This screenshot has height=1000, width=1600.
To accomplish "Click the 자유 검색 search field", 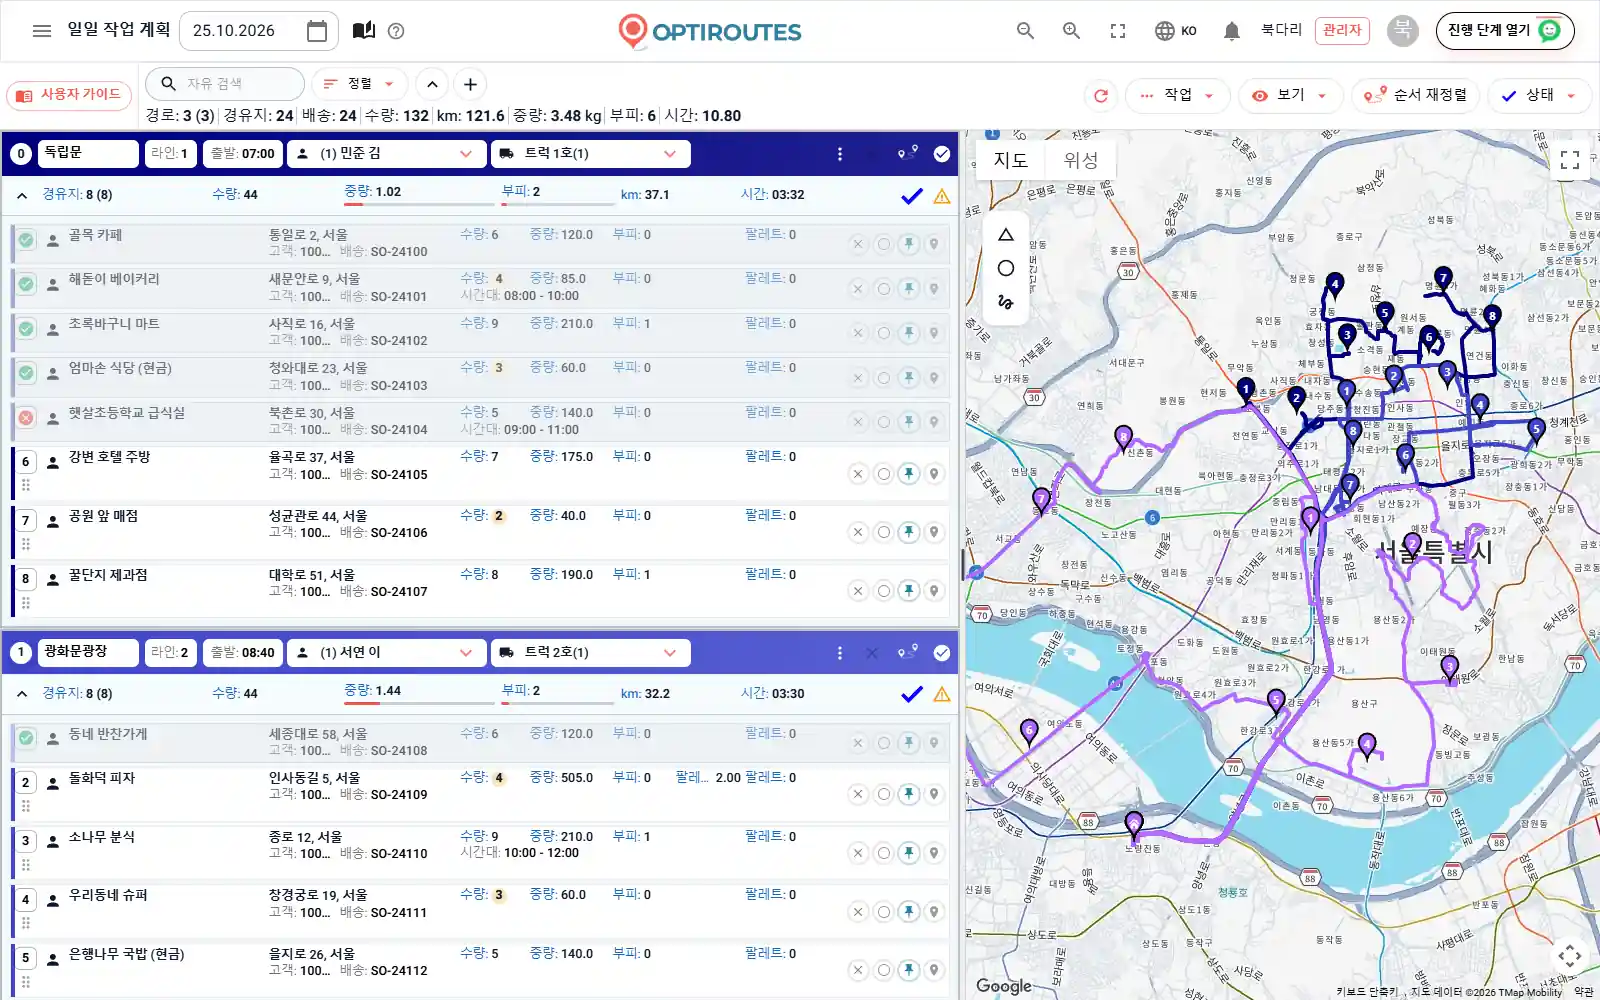I will tap(225, 84).
